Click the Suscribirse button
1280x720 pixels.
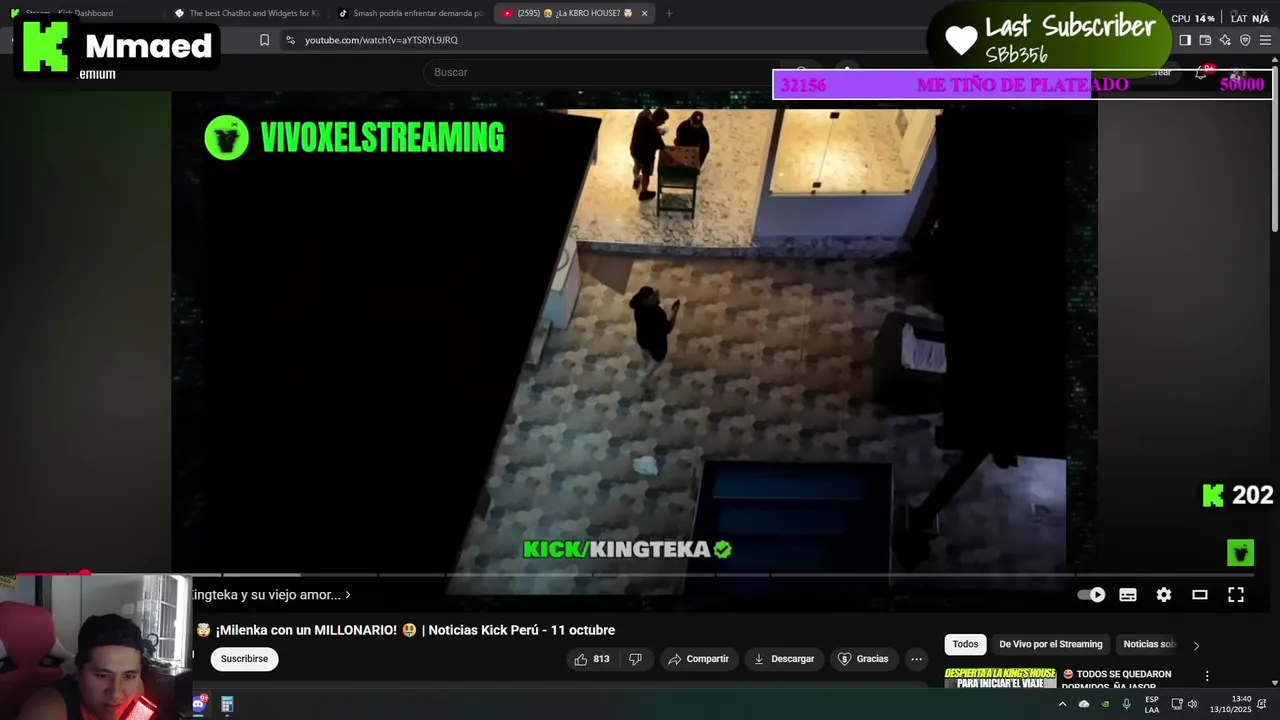[244, 659]
